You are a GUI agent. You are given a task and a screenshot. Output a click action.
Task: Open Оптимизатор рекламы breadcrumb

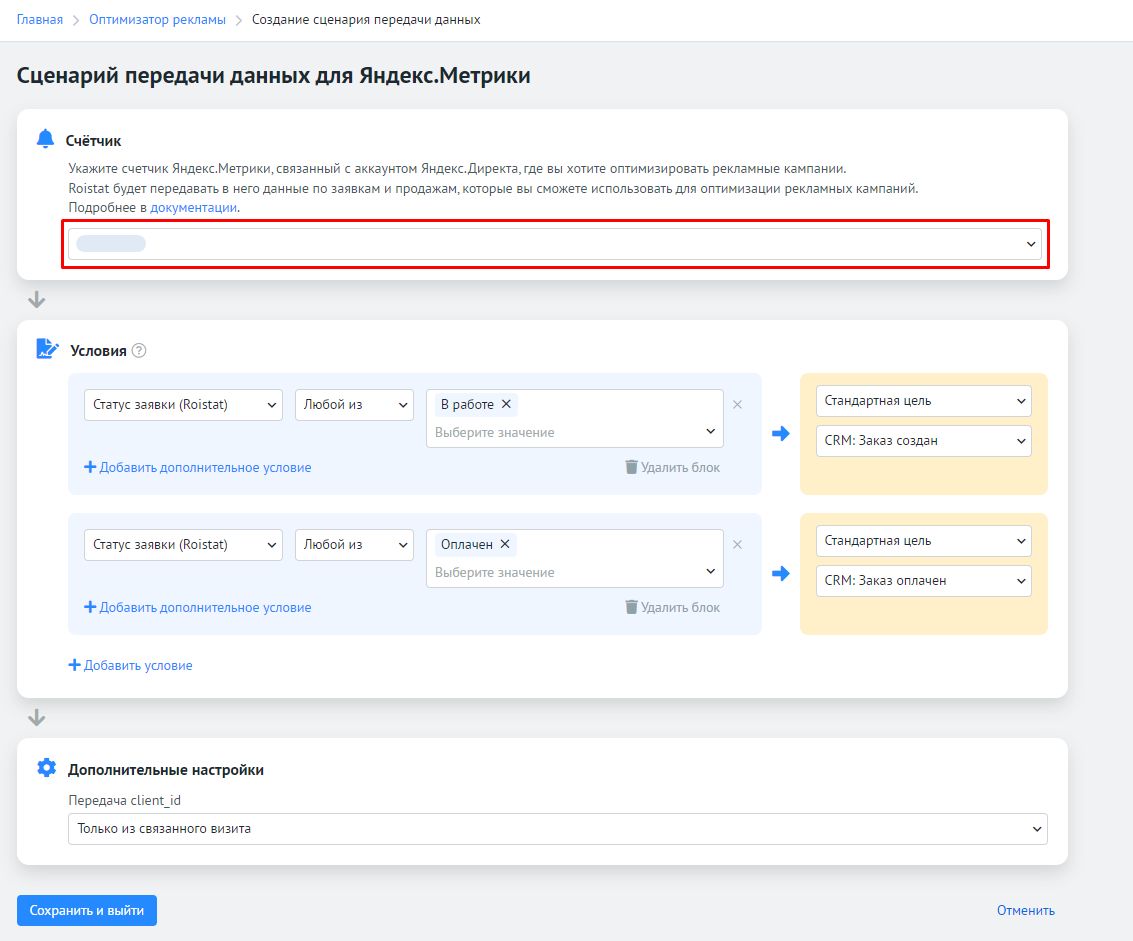(157, 20)
